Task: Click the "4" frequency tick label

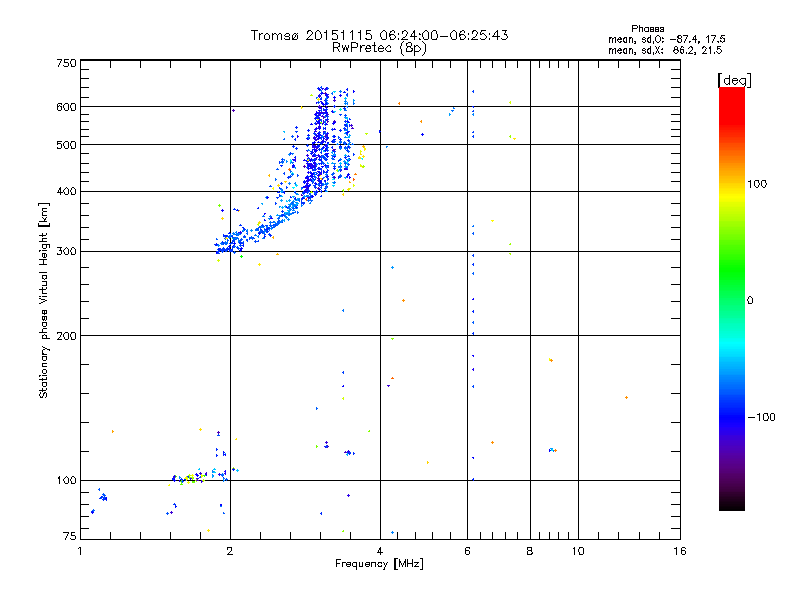Action: 380,551
